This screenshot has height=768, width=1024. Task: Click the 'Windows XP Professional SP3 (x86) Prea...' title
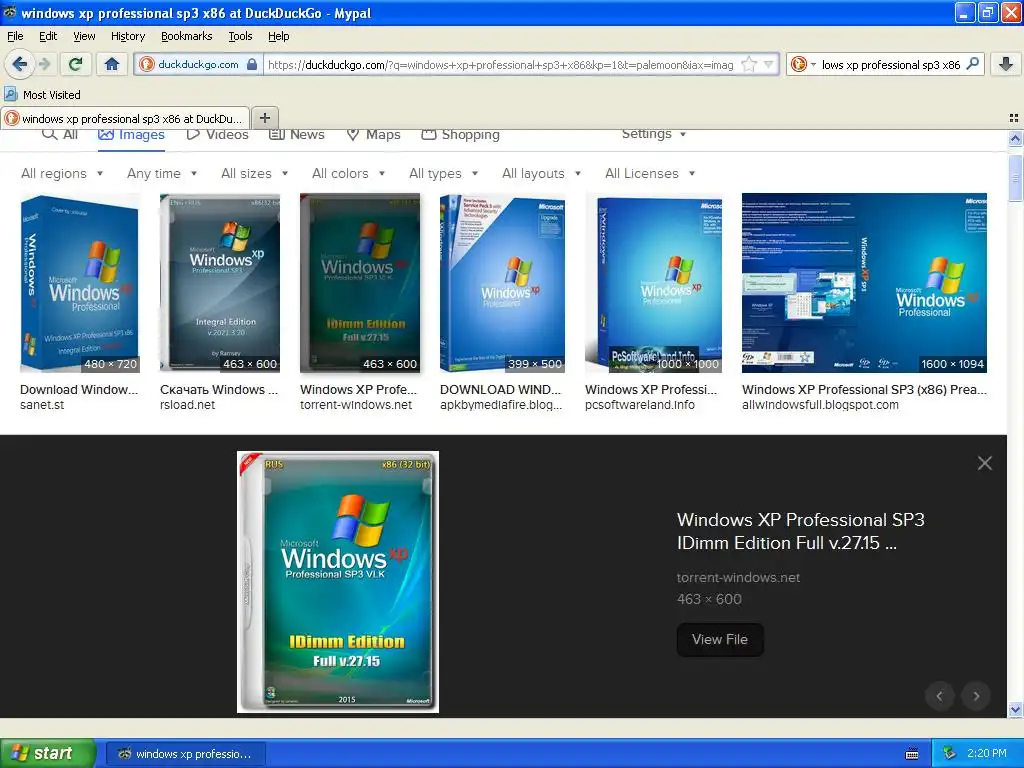864,389
